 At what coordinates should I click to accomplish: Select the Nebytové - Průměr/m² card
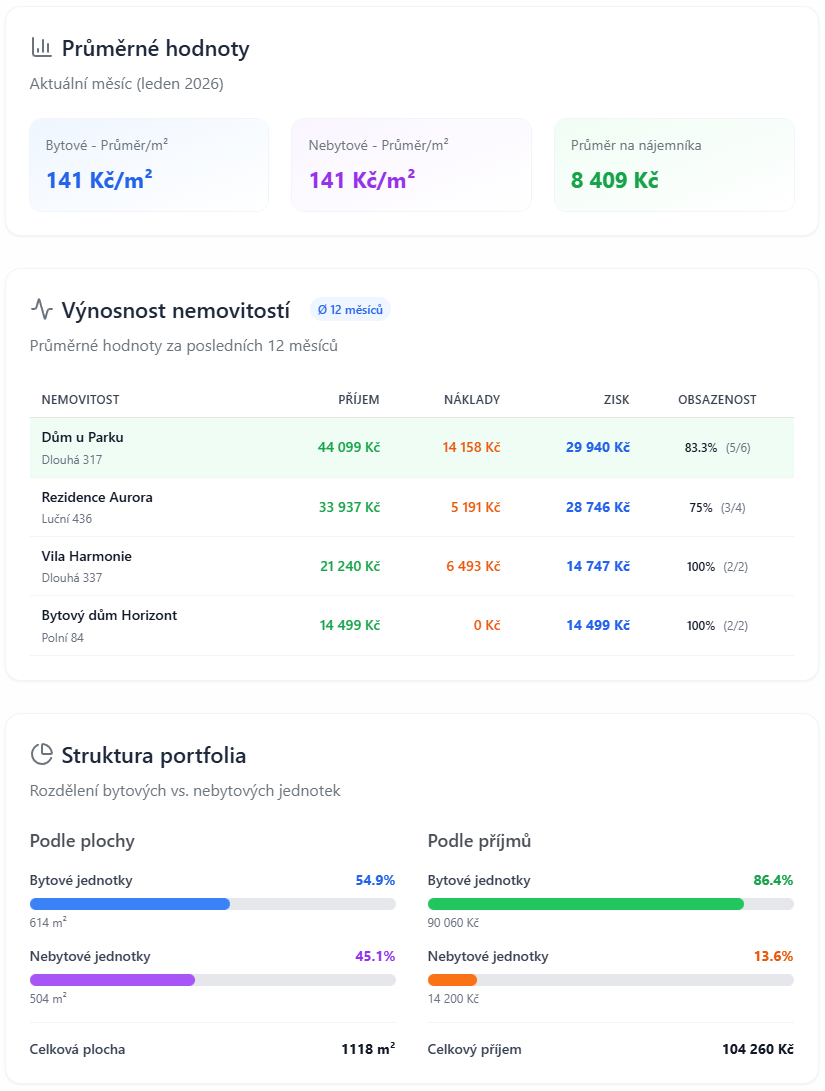point(411,164)
